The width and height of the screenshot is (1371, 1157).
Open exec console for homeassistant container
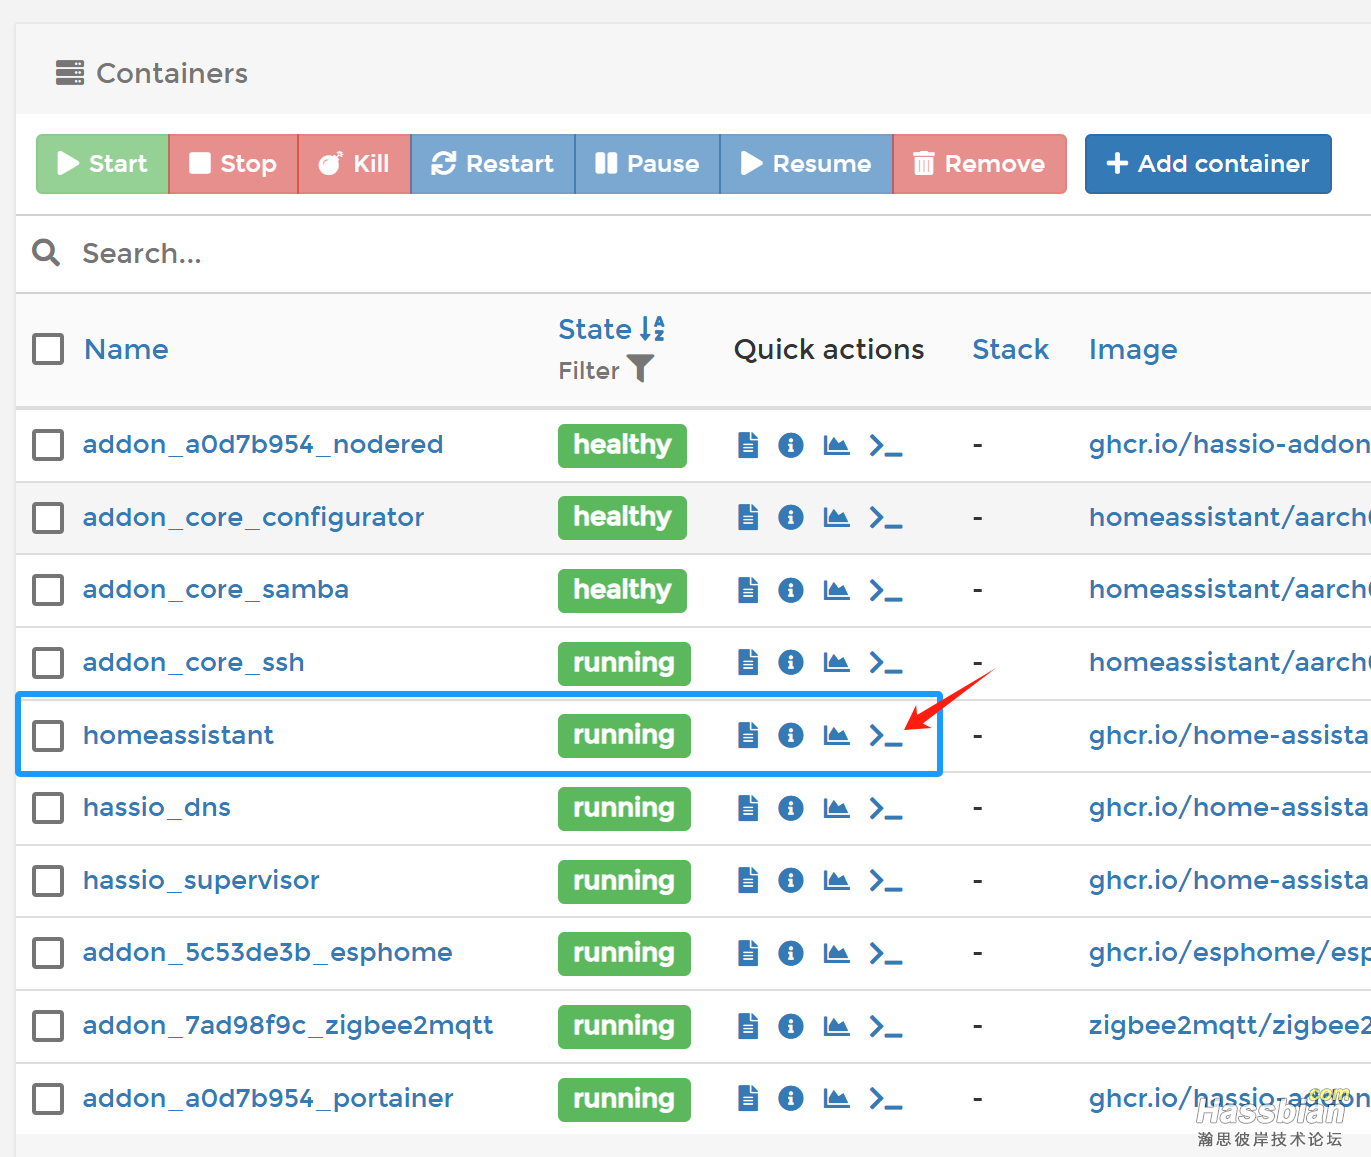coord(886,735)
